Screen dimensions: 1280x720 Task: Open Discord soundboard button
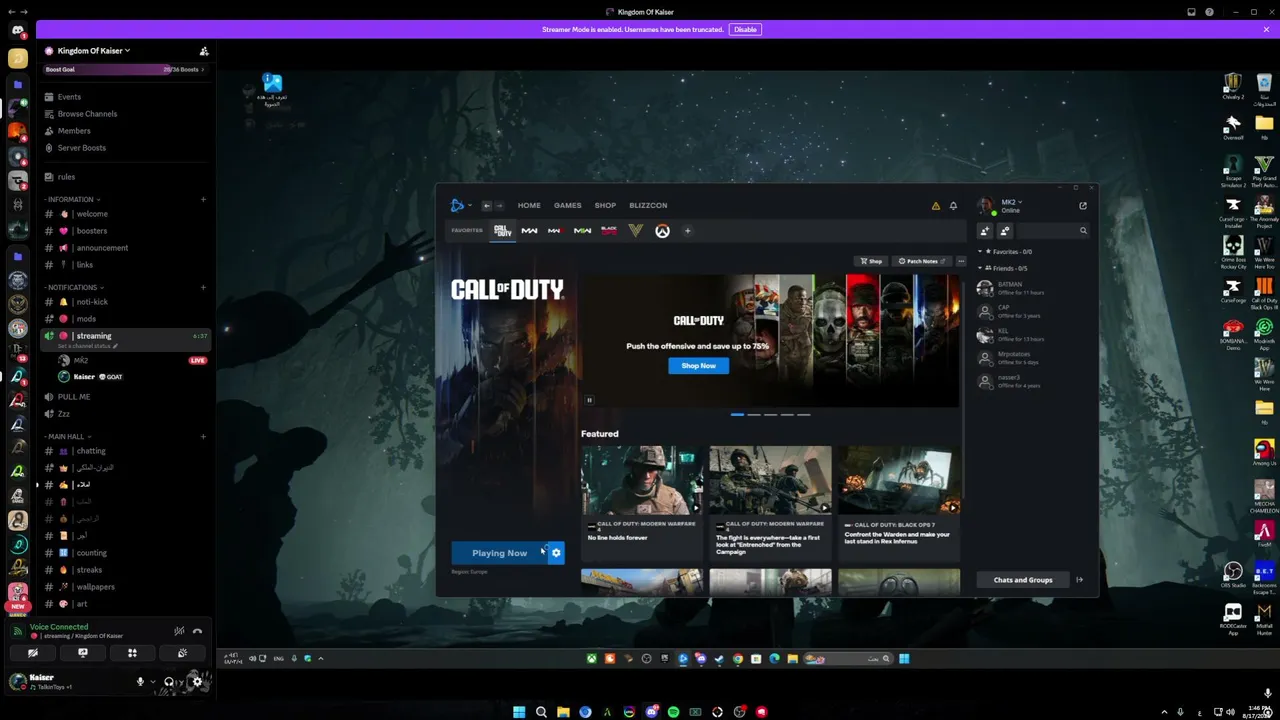click(x=182, y=653)
